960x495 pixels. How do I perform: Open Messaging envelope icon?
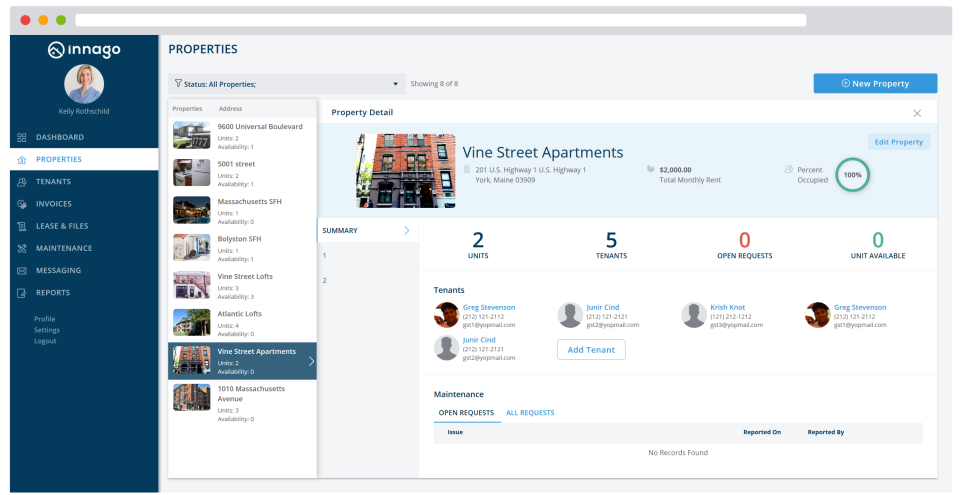coord(21,270)
